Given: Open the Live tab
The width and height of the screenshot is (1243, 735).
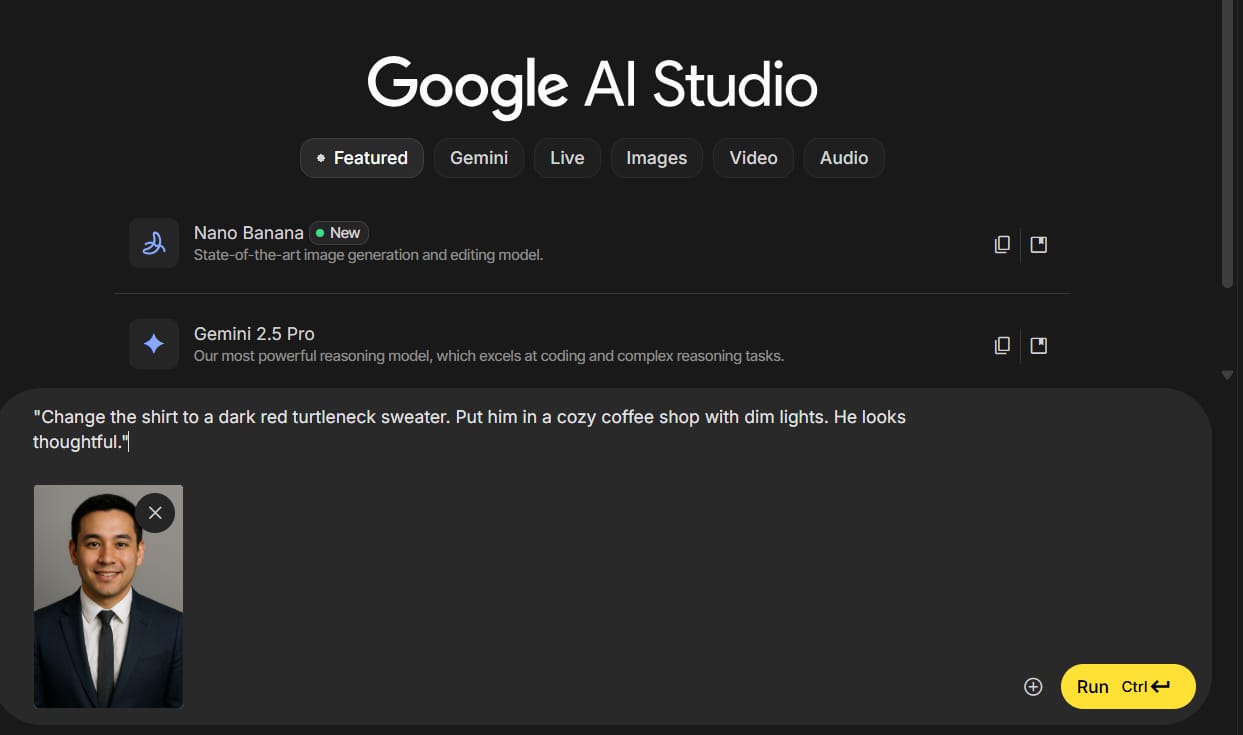Looking at the screenshot, I should (x=567, y=158).
